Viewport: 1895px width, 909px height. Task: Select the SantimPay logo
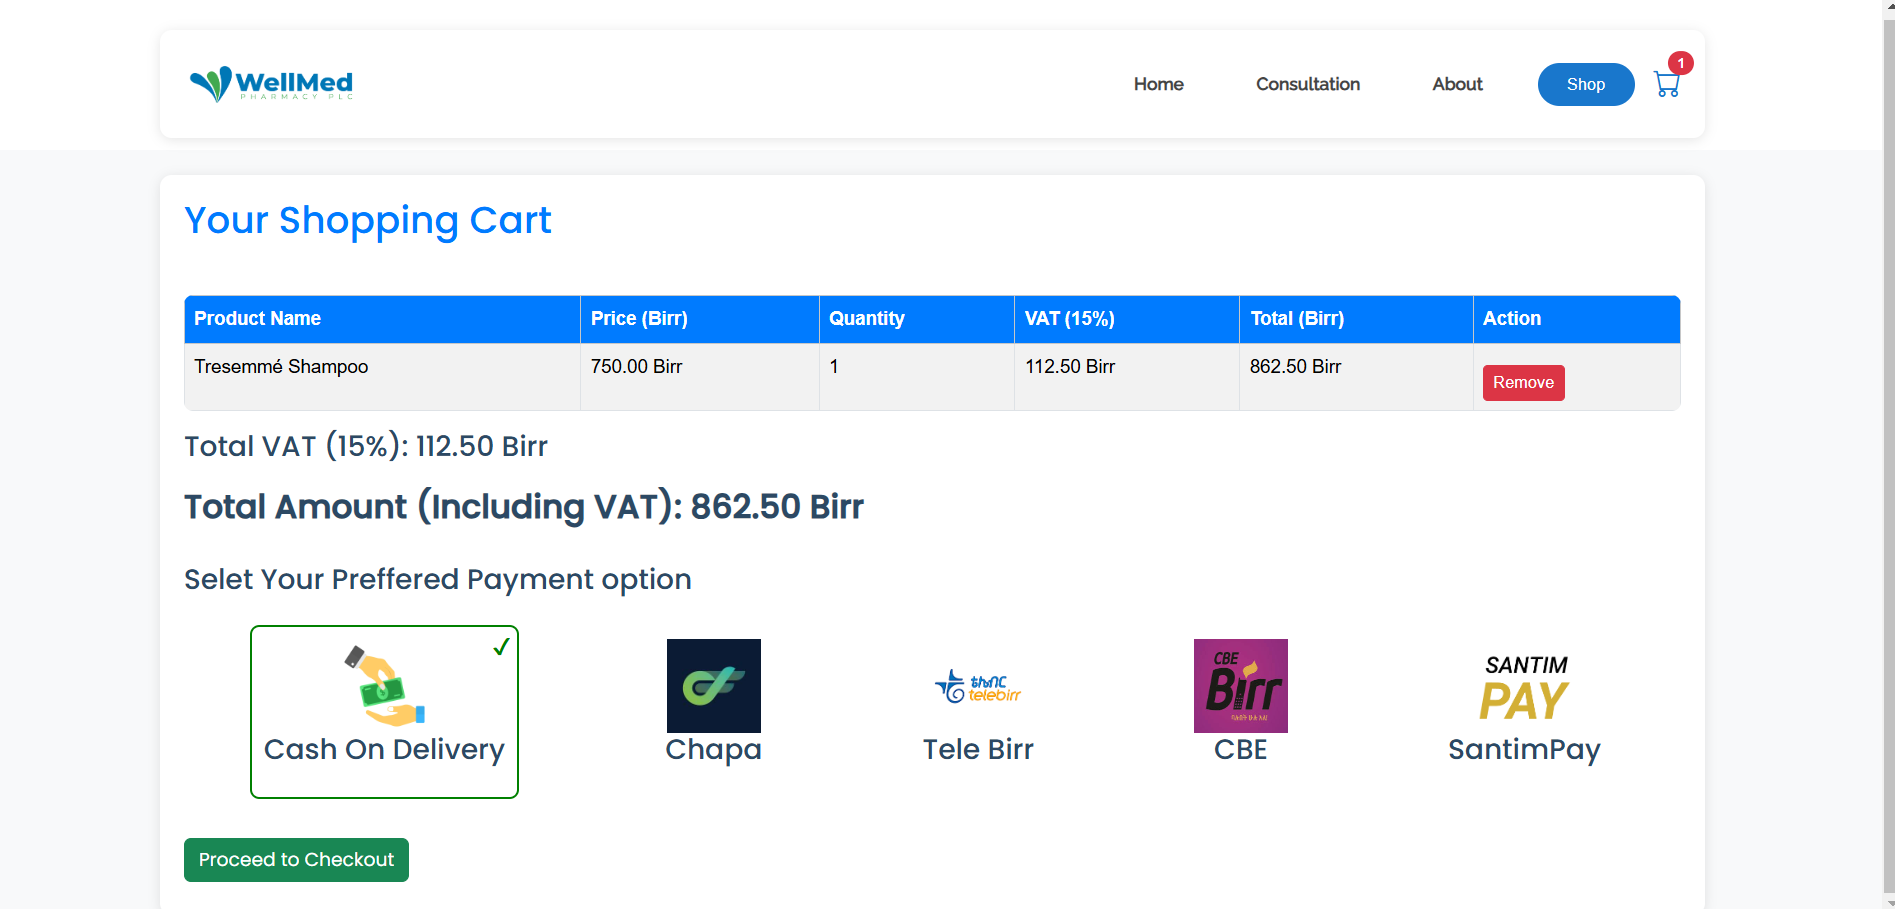coord(1524,687)
